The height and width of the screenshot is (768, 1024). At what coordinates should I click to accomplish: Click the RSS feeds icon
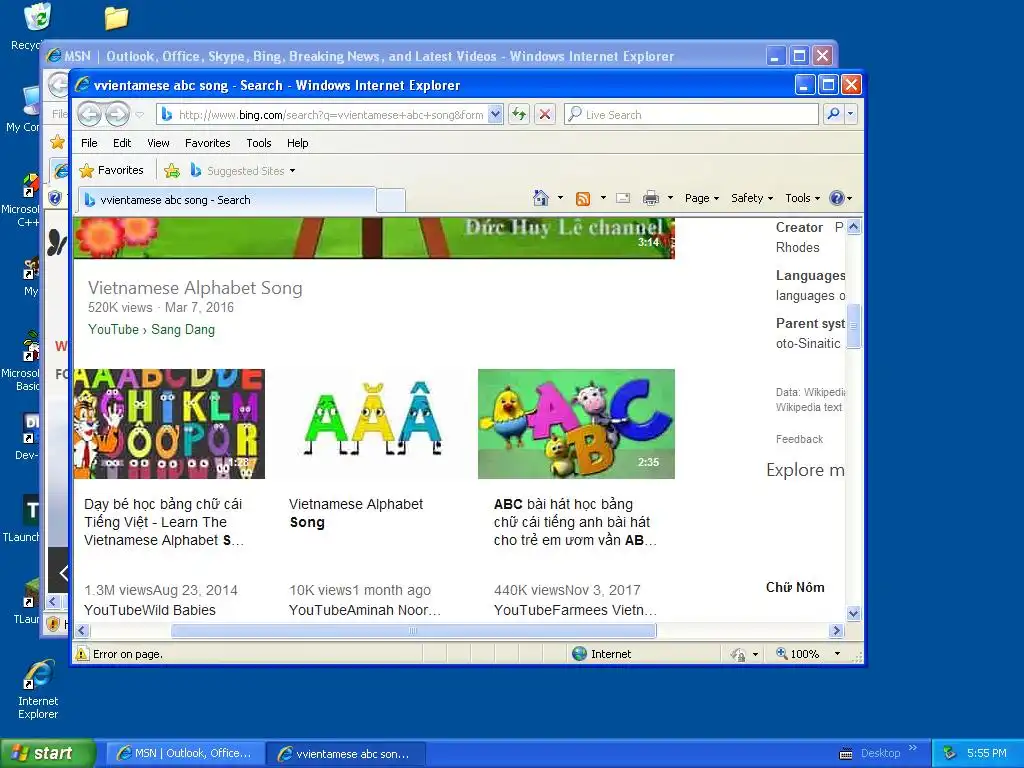583,199
